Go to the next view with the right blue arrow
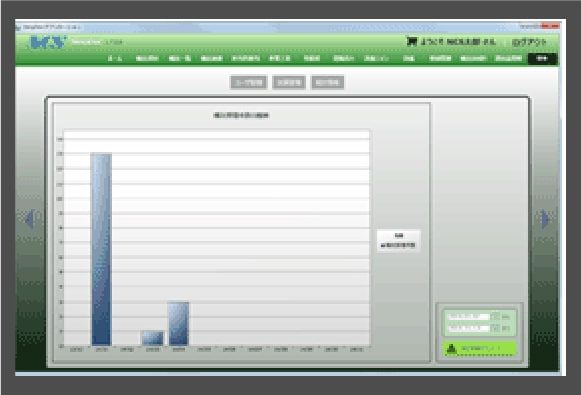 coord(545,219)
